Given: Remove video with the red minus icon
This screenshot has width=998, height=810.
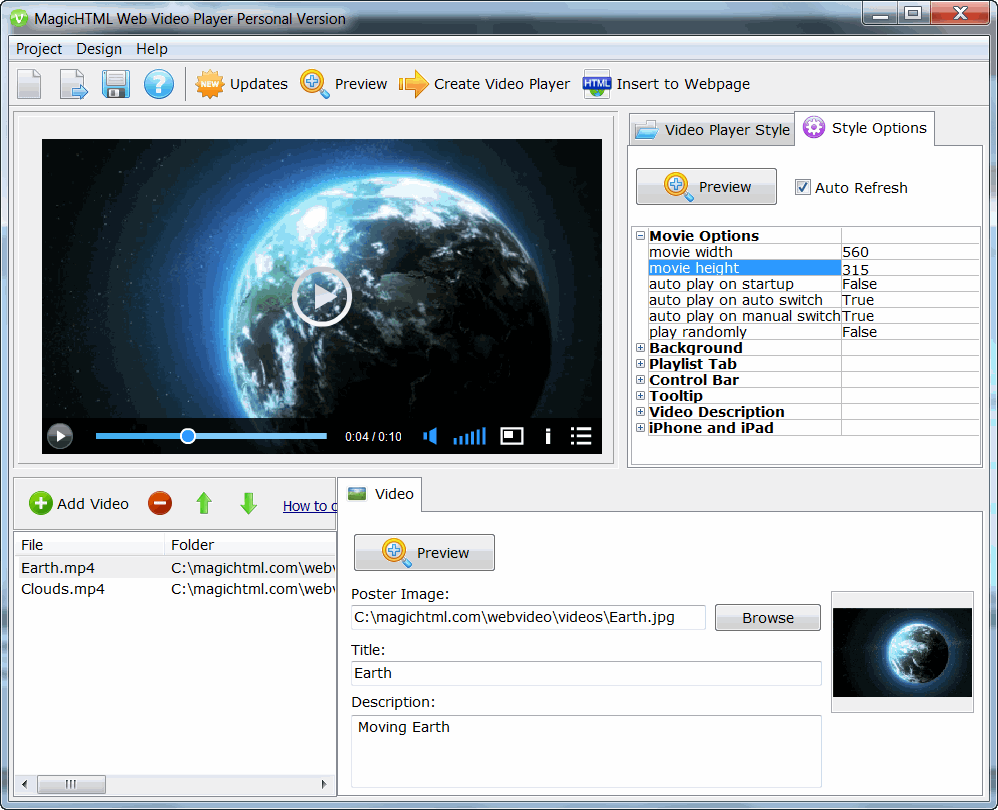Looking at the screenshot, I should pyautogui.click(x=160, y=503).
